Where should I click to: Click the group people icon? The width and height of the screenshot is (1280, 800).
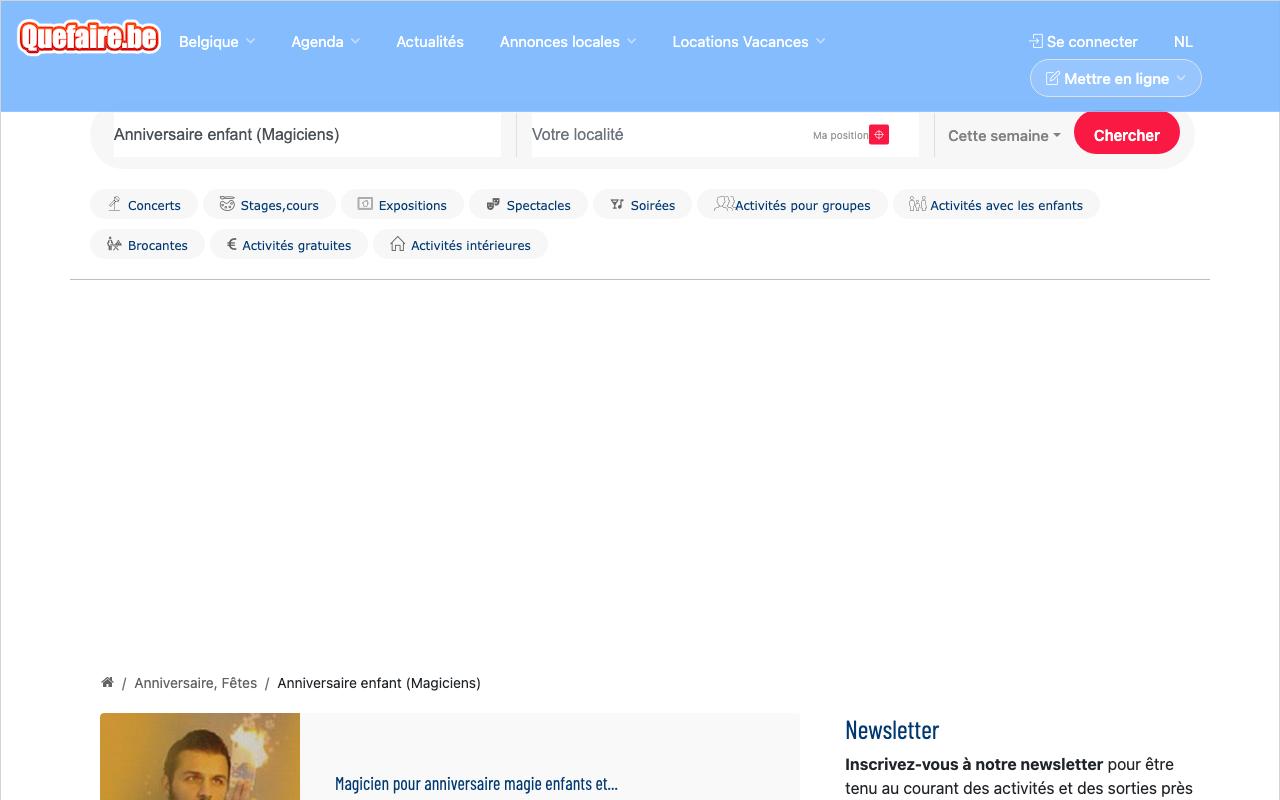pyautogui.click(x=724, y=204)
